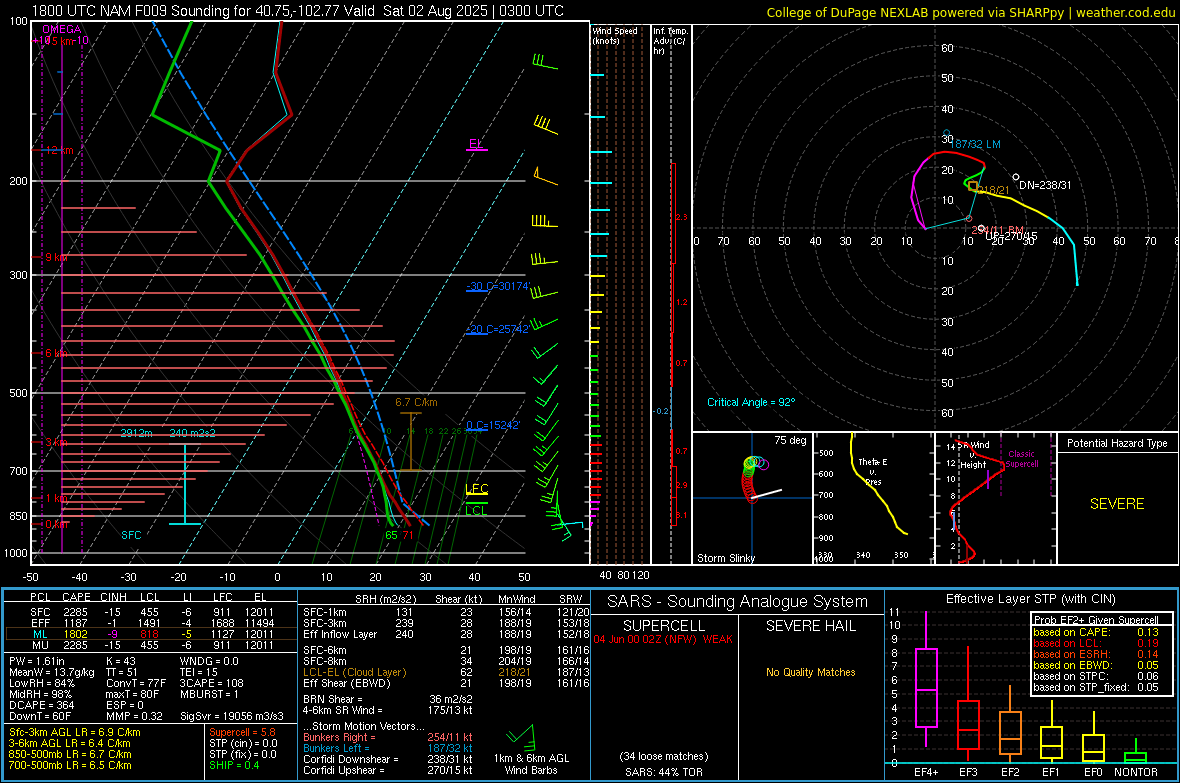Click the yellow SEVERE hazard text
Screen dimensions: 1180x783
coord(1117,504)
